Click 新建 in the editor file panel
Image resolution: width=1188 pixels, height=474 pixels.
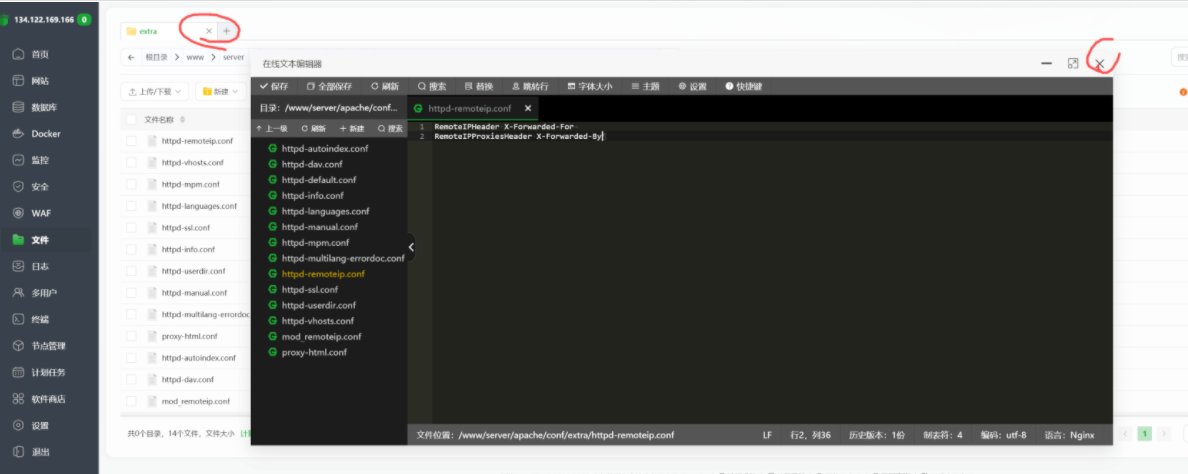point(352,129)
